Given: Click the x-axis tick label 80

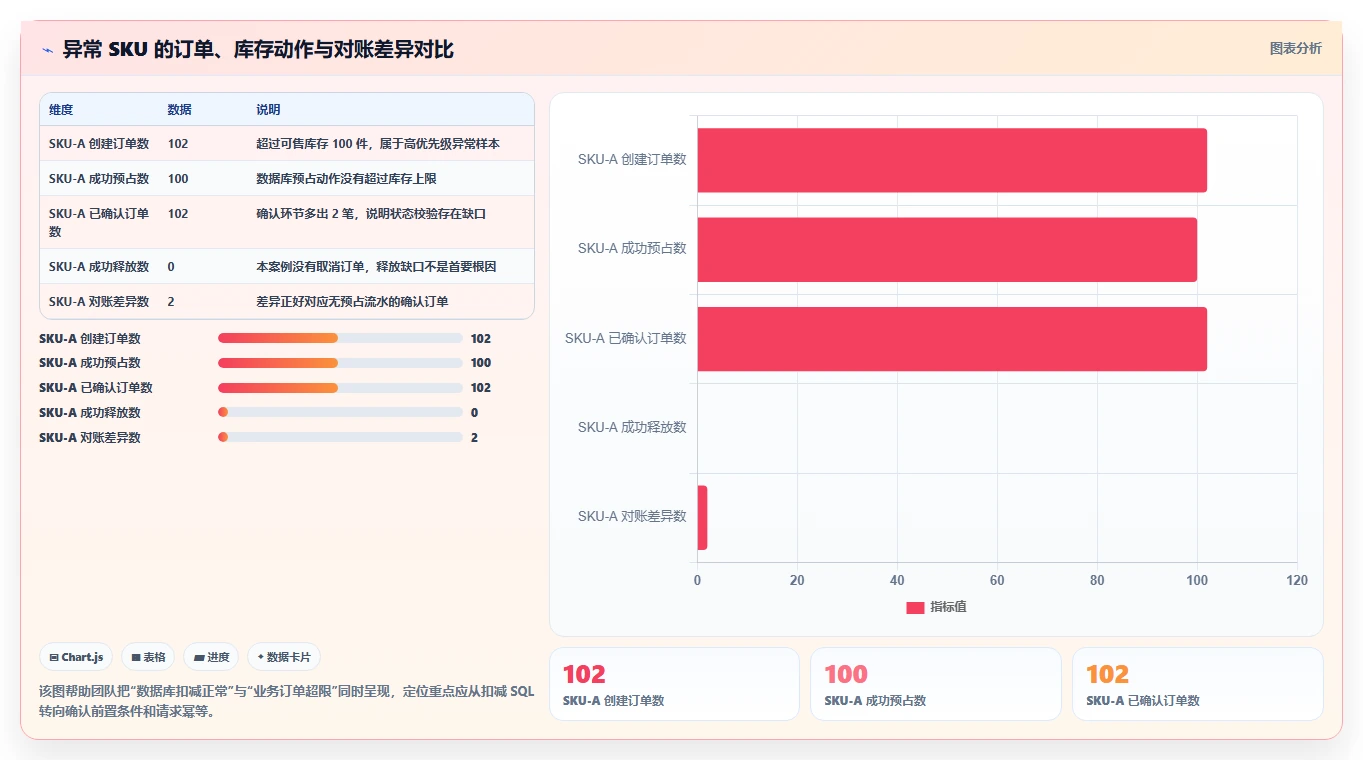Looking at the screenshot, I should (x=1097, y=580).
